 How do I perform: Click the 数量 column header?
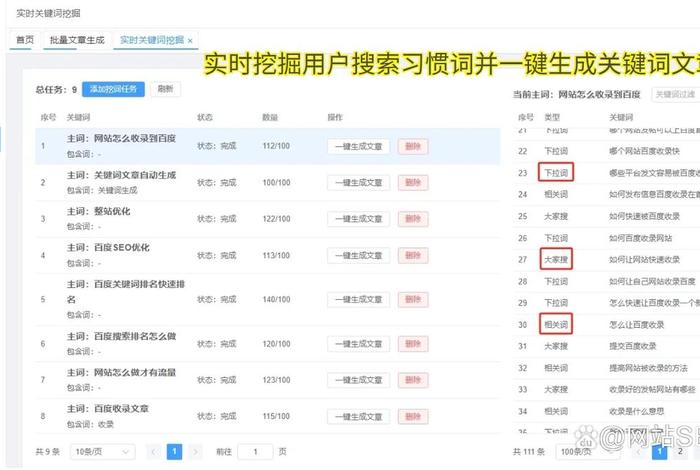tap(270, 117)
